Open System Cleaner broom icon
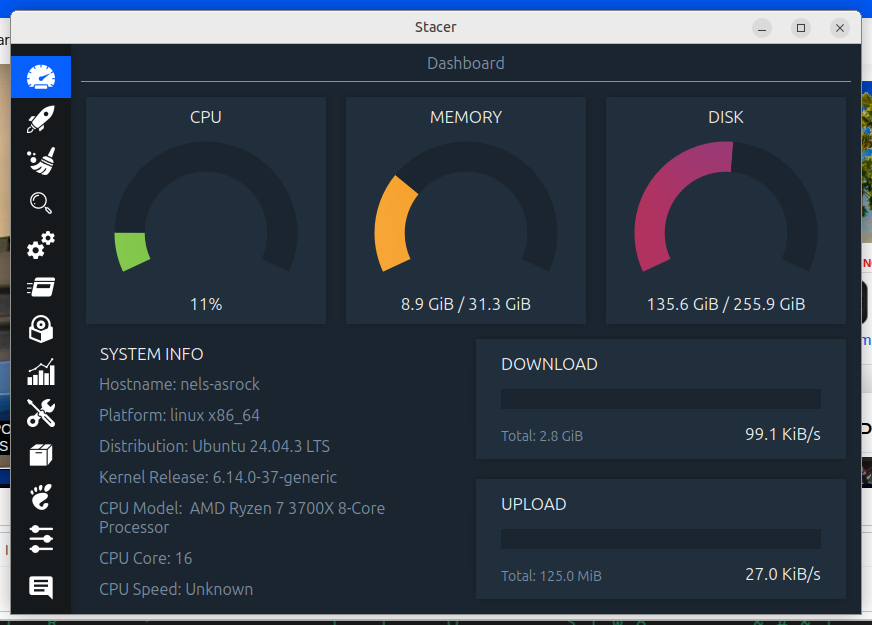Viewport: 872px width, 625px height. coord(41,161)
